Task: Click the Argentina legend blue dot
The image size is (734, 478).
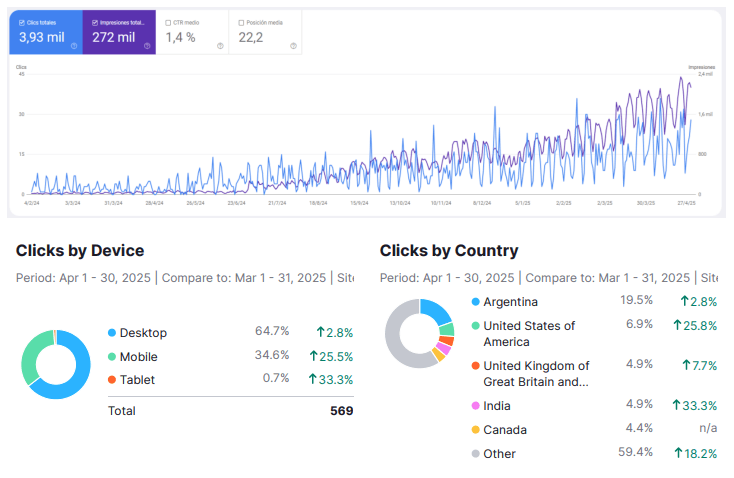Action: click(x=474, y=302)
